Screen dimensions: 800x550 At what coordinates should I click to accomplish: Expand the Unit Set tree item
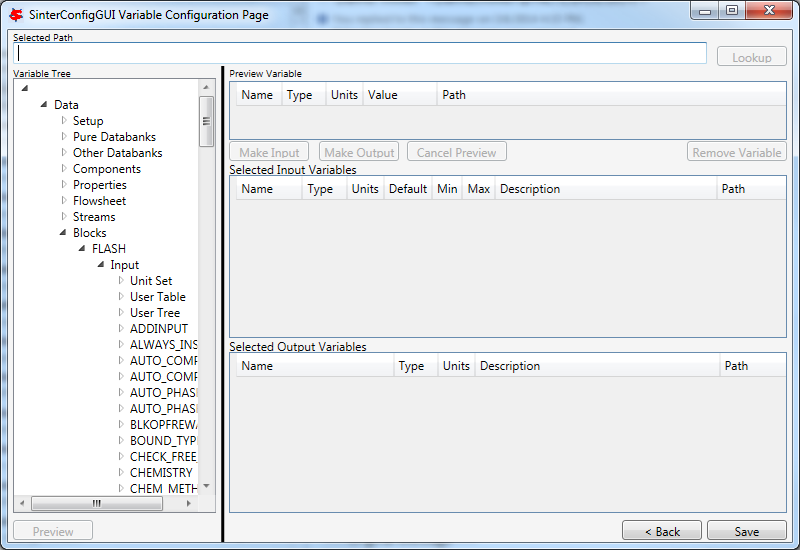click(121, 281)
